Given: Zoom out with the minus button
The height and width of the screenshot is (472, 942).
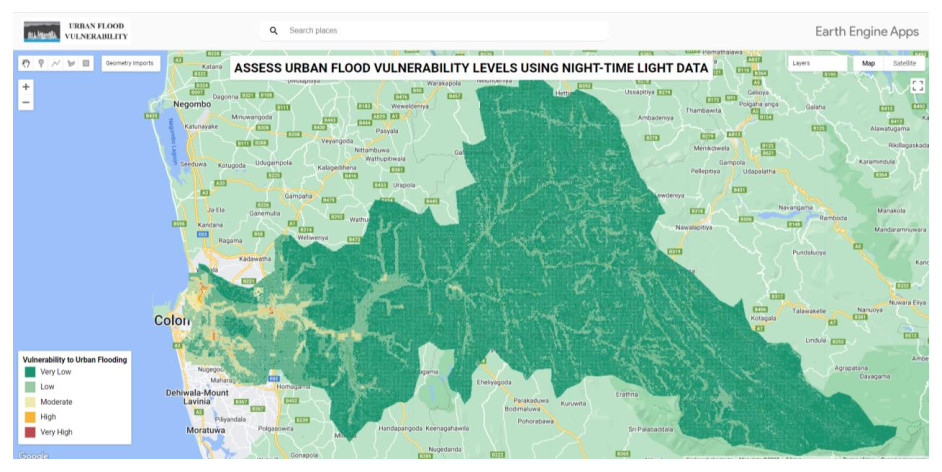Looking at the screenshot, I should pos(26,103).
